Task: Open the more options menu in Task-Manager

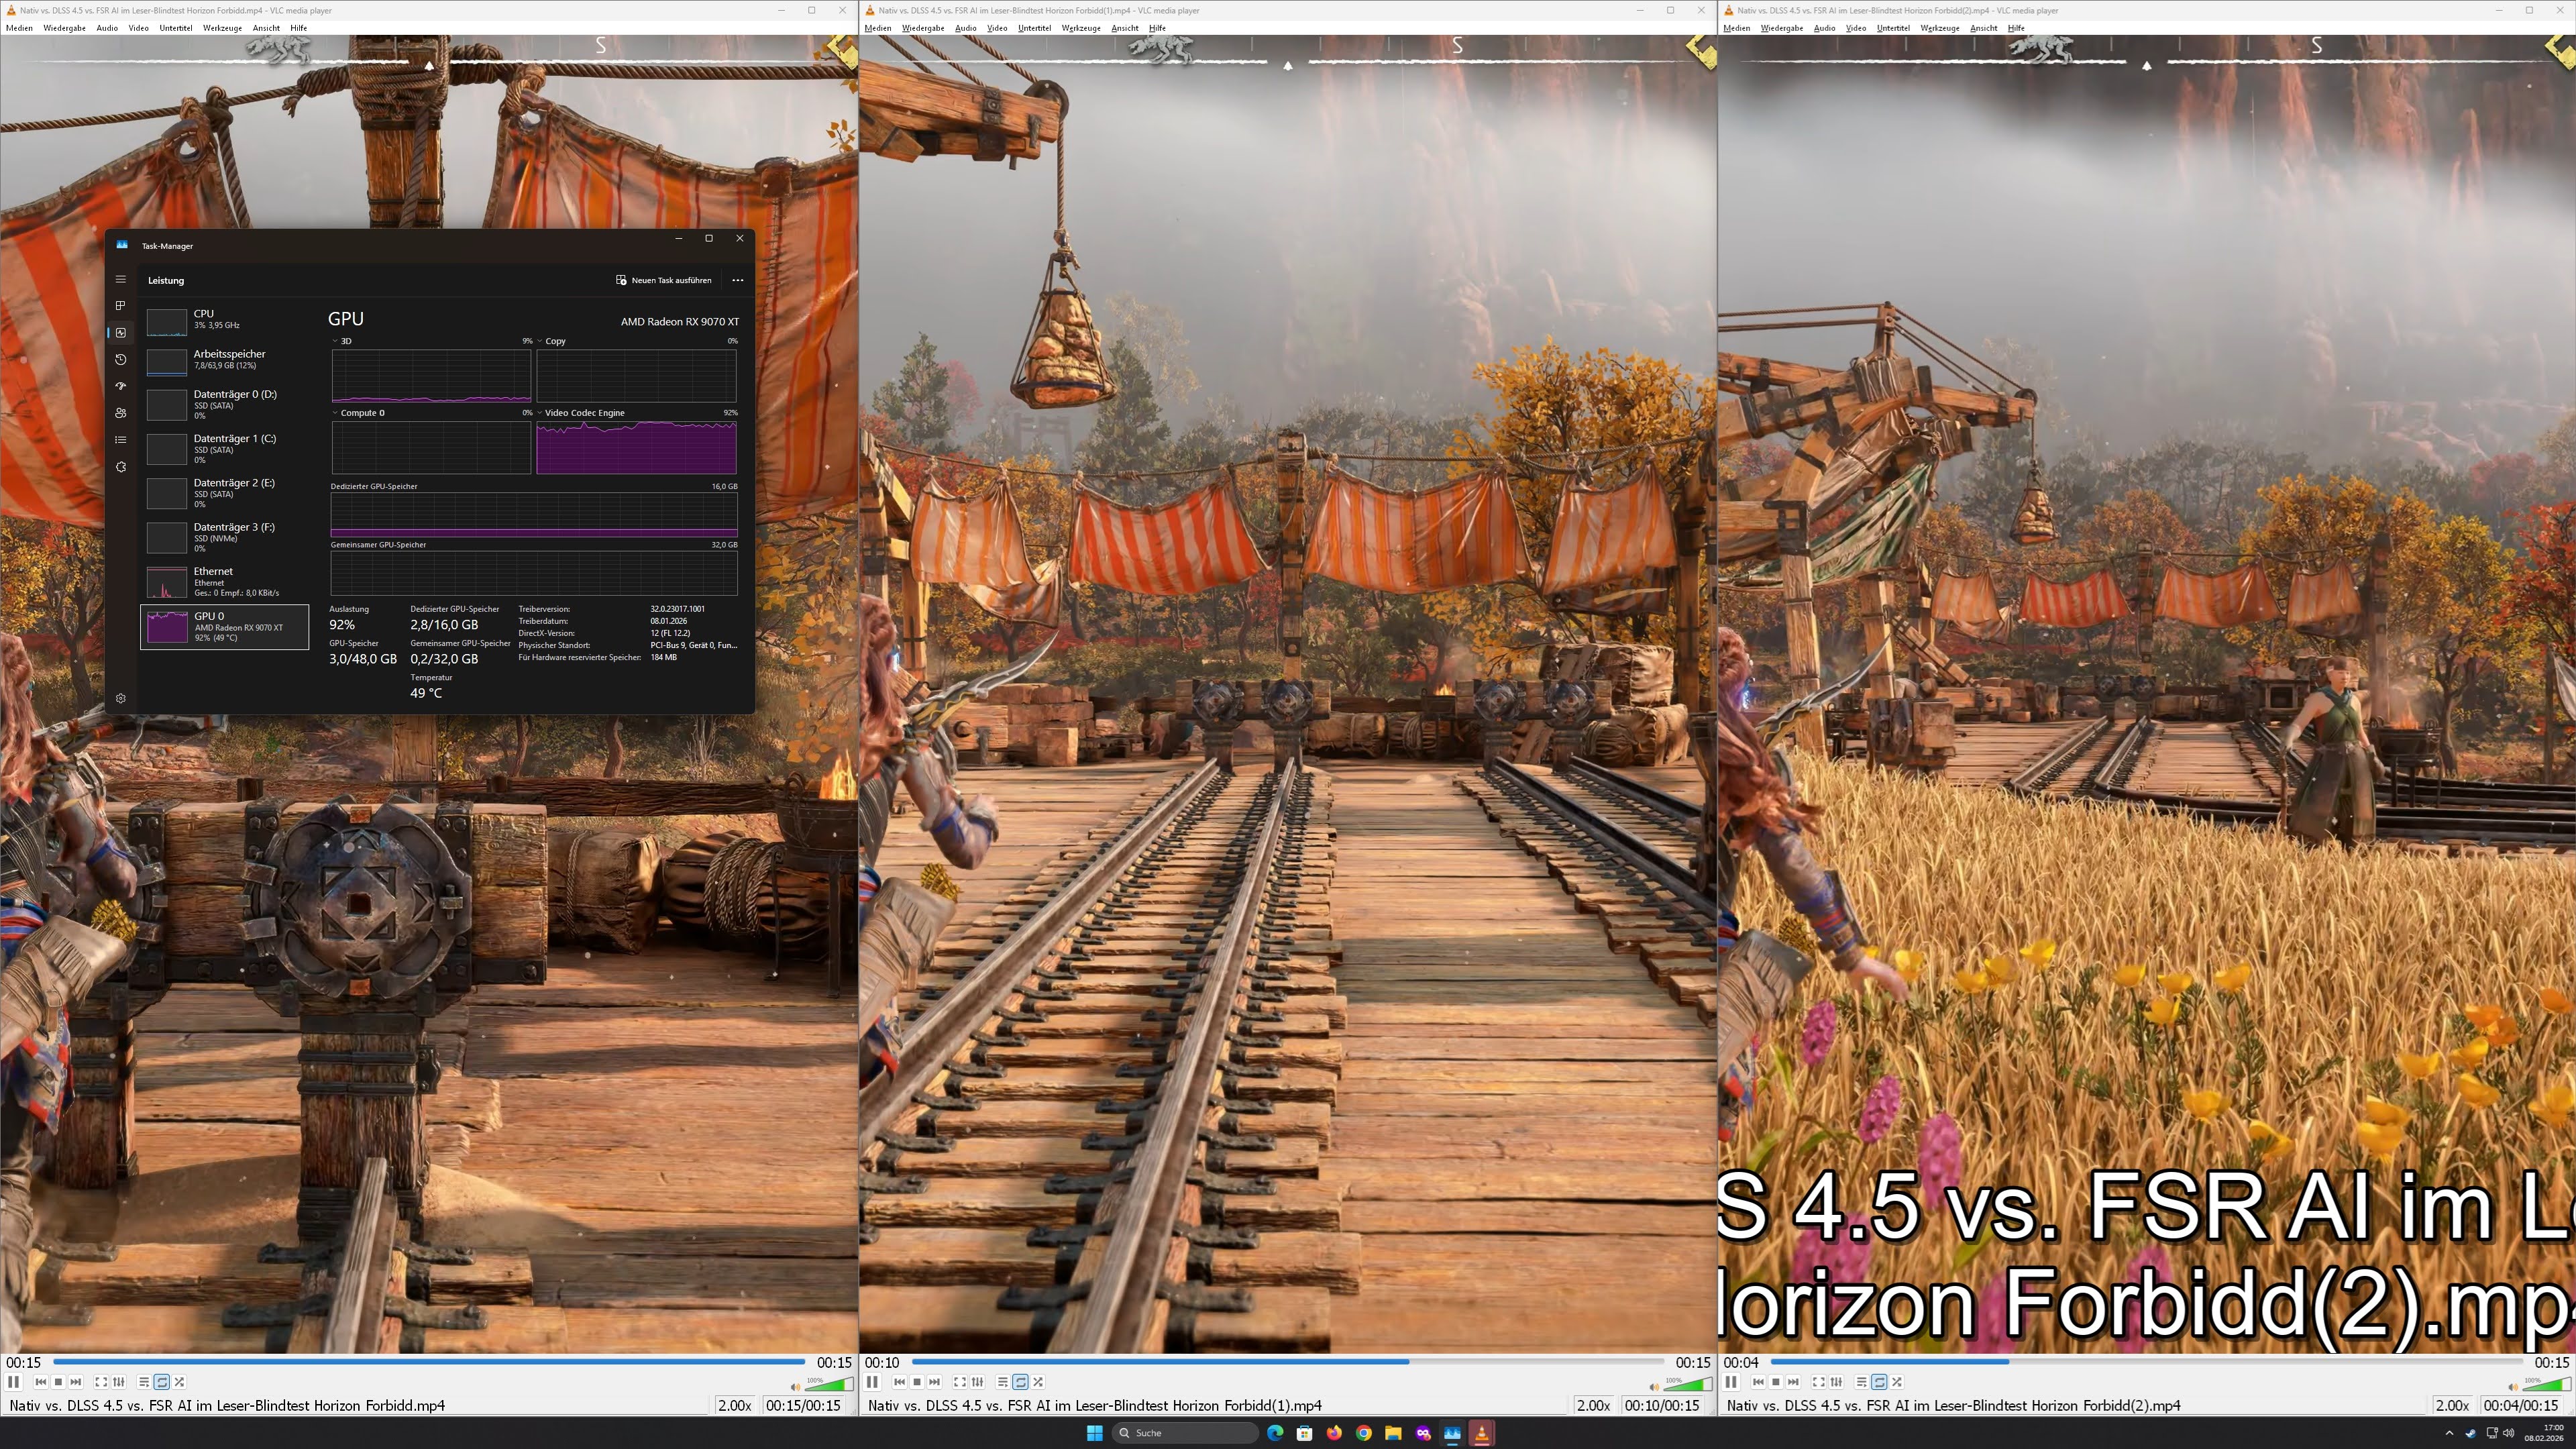Action: point(738,280)
